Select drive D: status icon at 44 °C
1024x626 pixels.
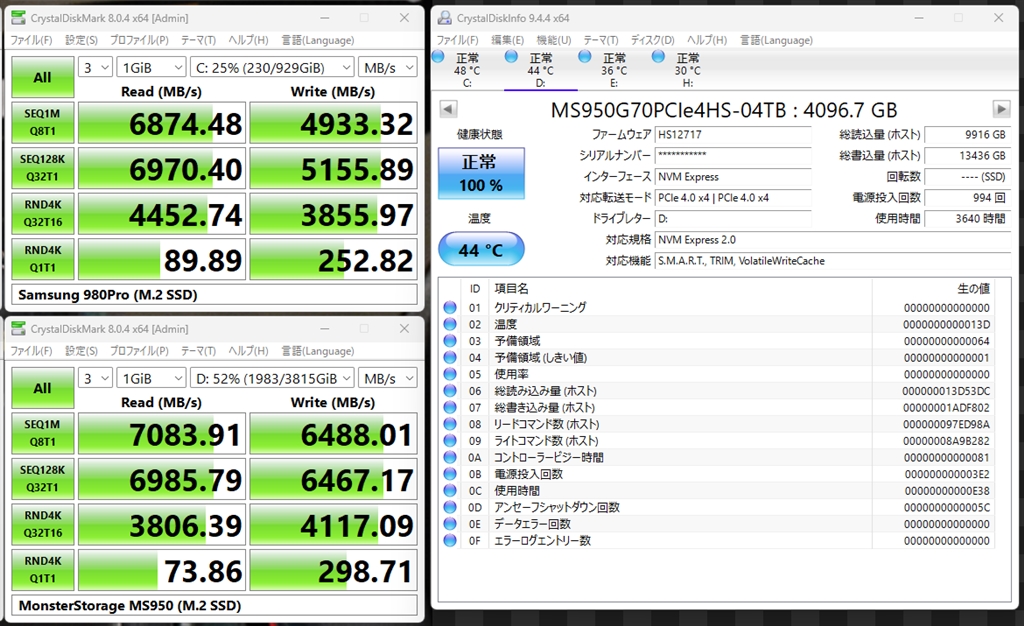point(511,57)
